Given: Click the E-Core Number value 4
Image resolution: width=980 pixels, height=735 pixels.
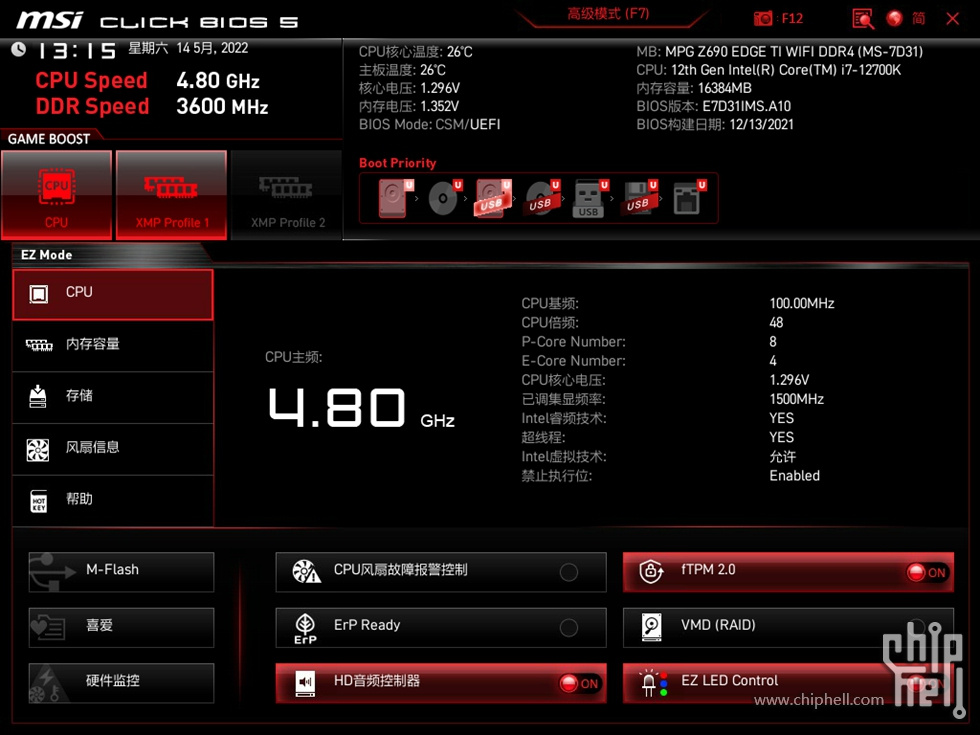Looking at the screenshot, I should click(773, 361).
